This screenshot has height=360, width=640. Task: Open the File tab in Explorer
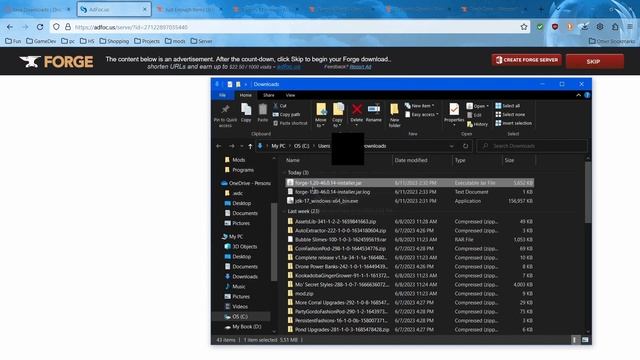222,95
